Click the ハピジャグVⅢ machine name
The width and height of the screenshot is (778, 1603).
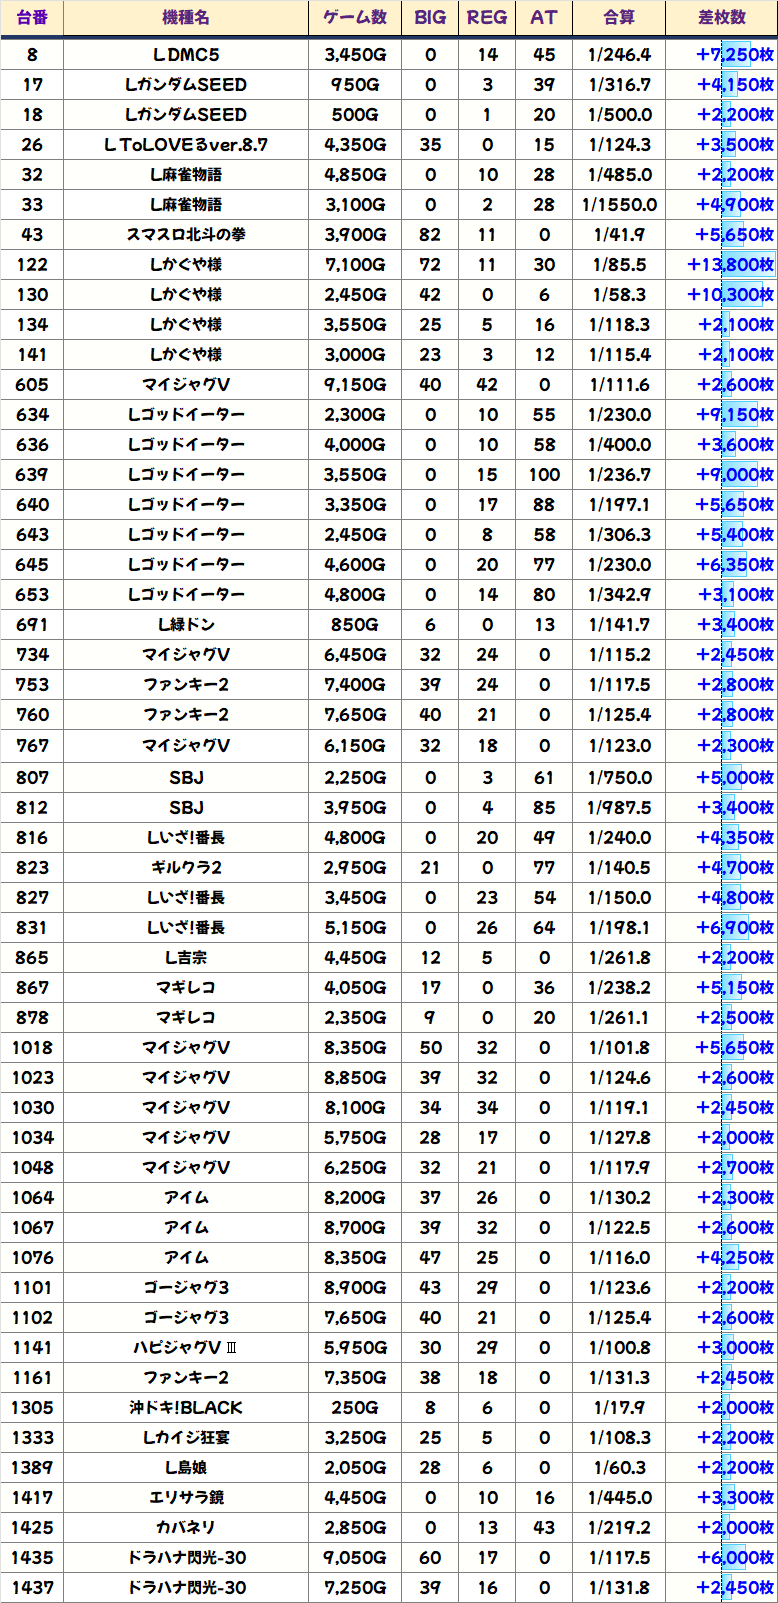click(x=186, y=1347)
